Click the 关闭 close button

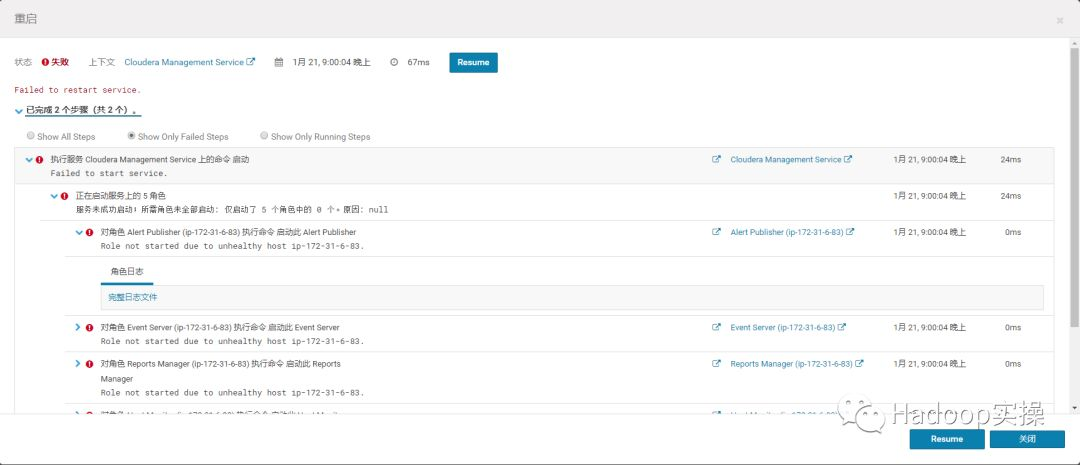[x=1027, y=439]
